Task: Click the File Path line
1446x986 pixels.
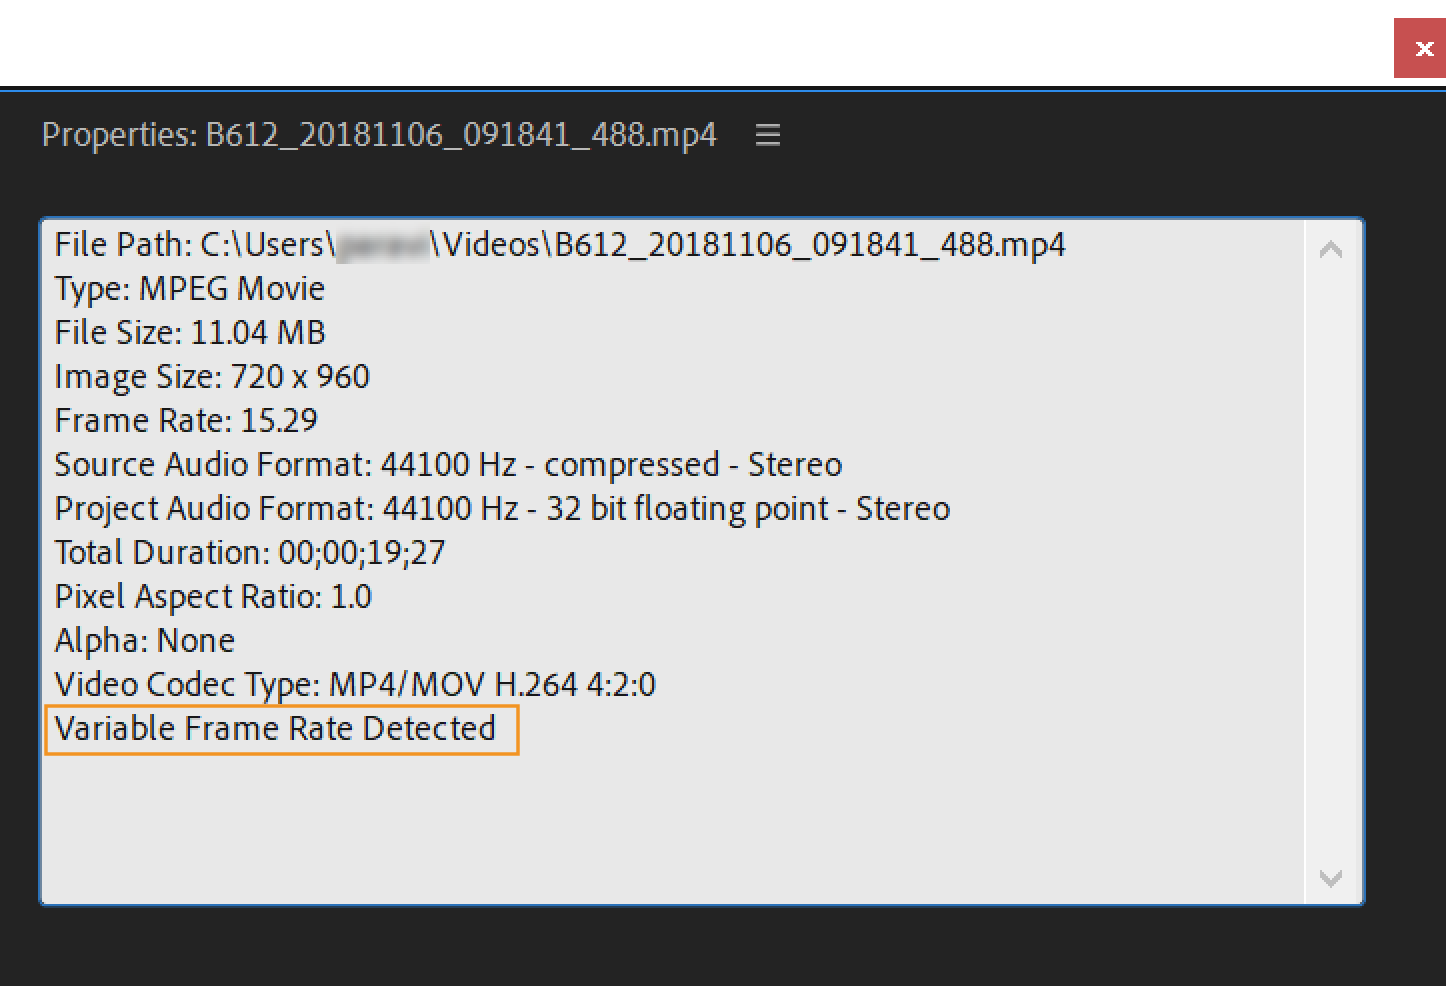Action: (559, 245)
